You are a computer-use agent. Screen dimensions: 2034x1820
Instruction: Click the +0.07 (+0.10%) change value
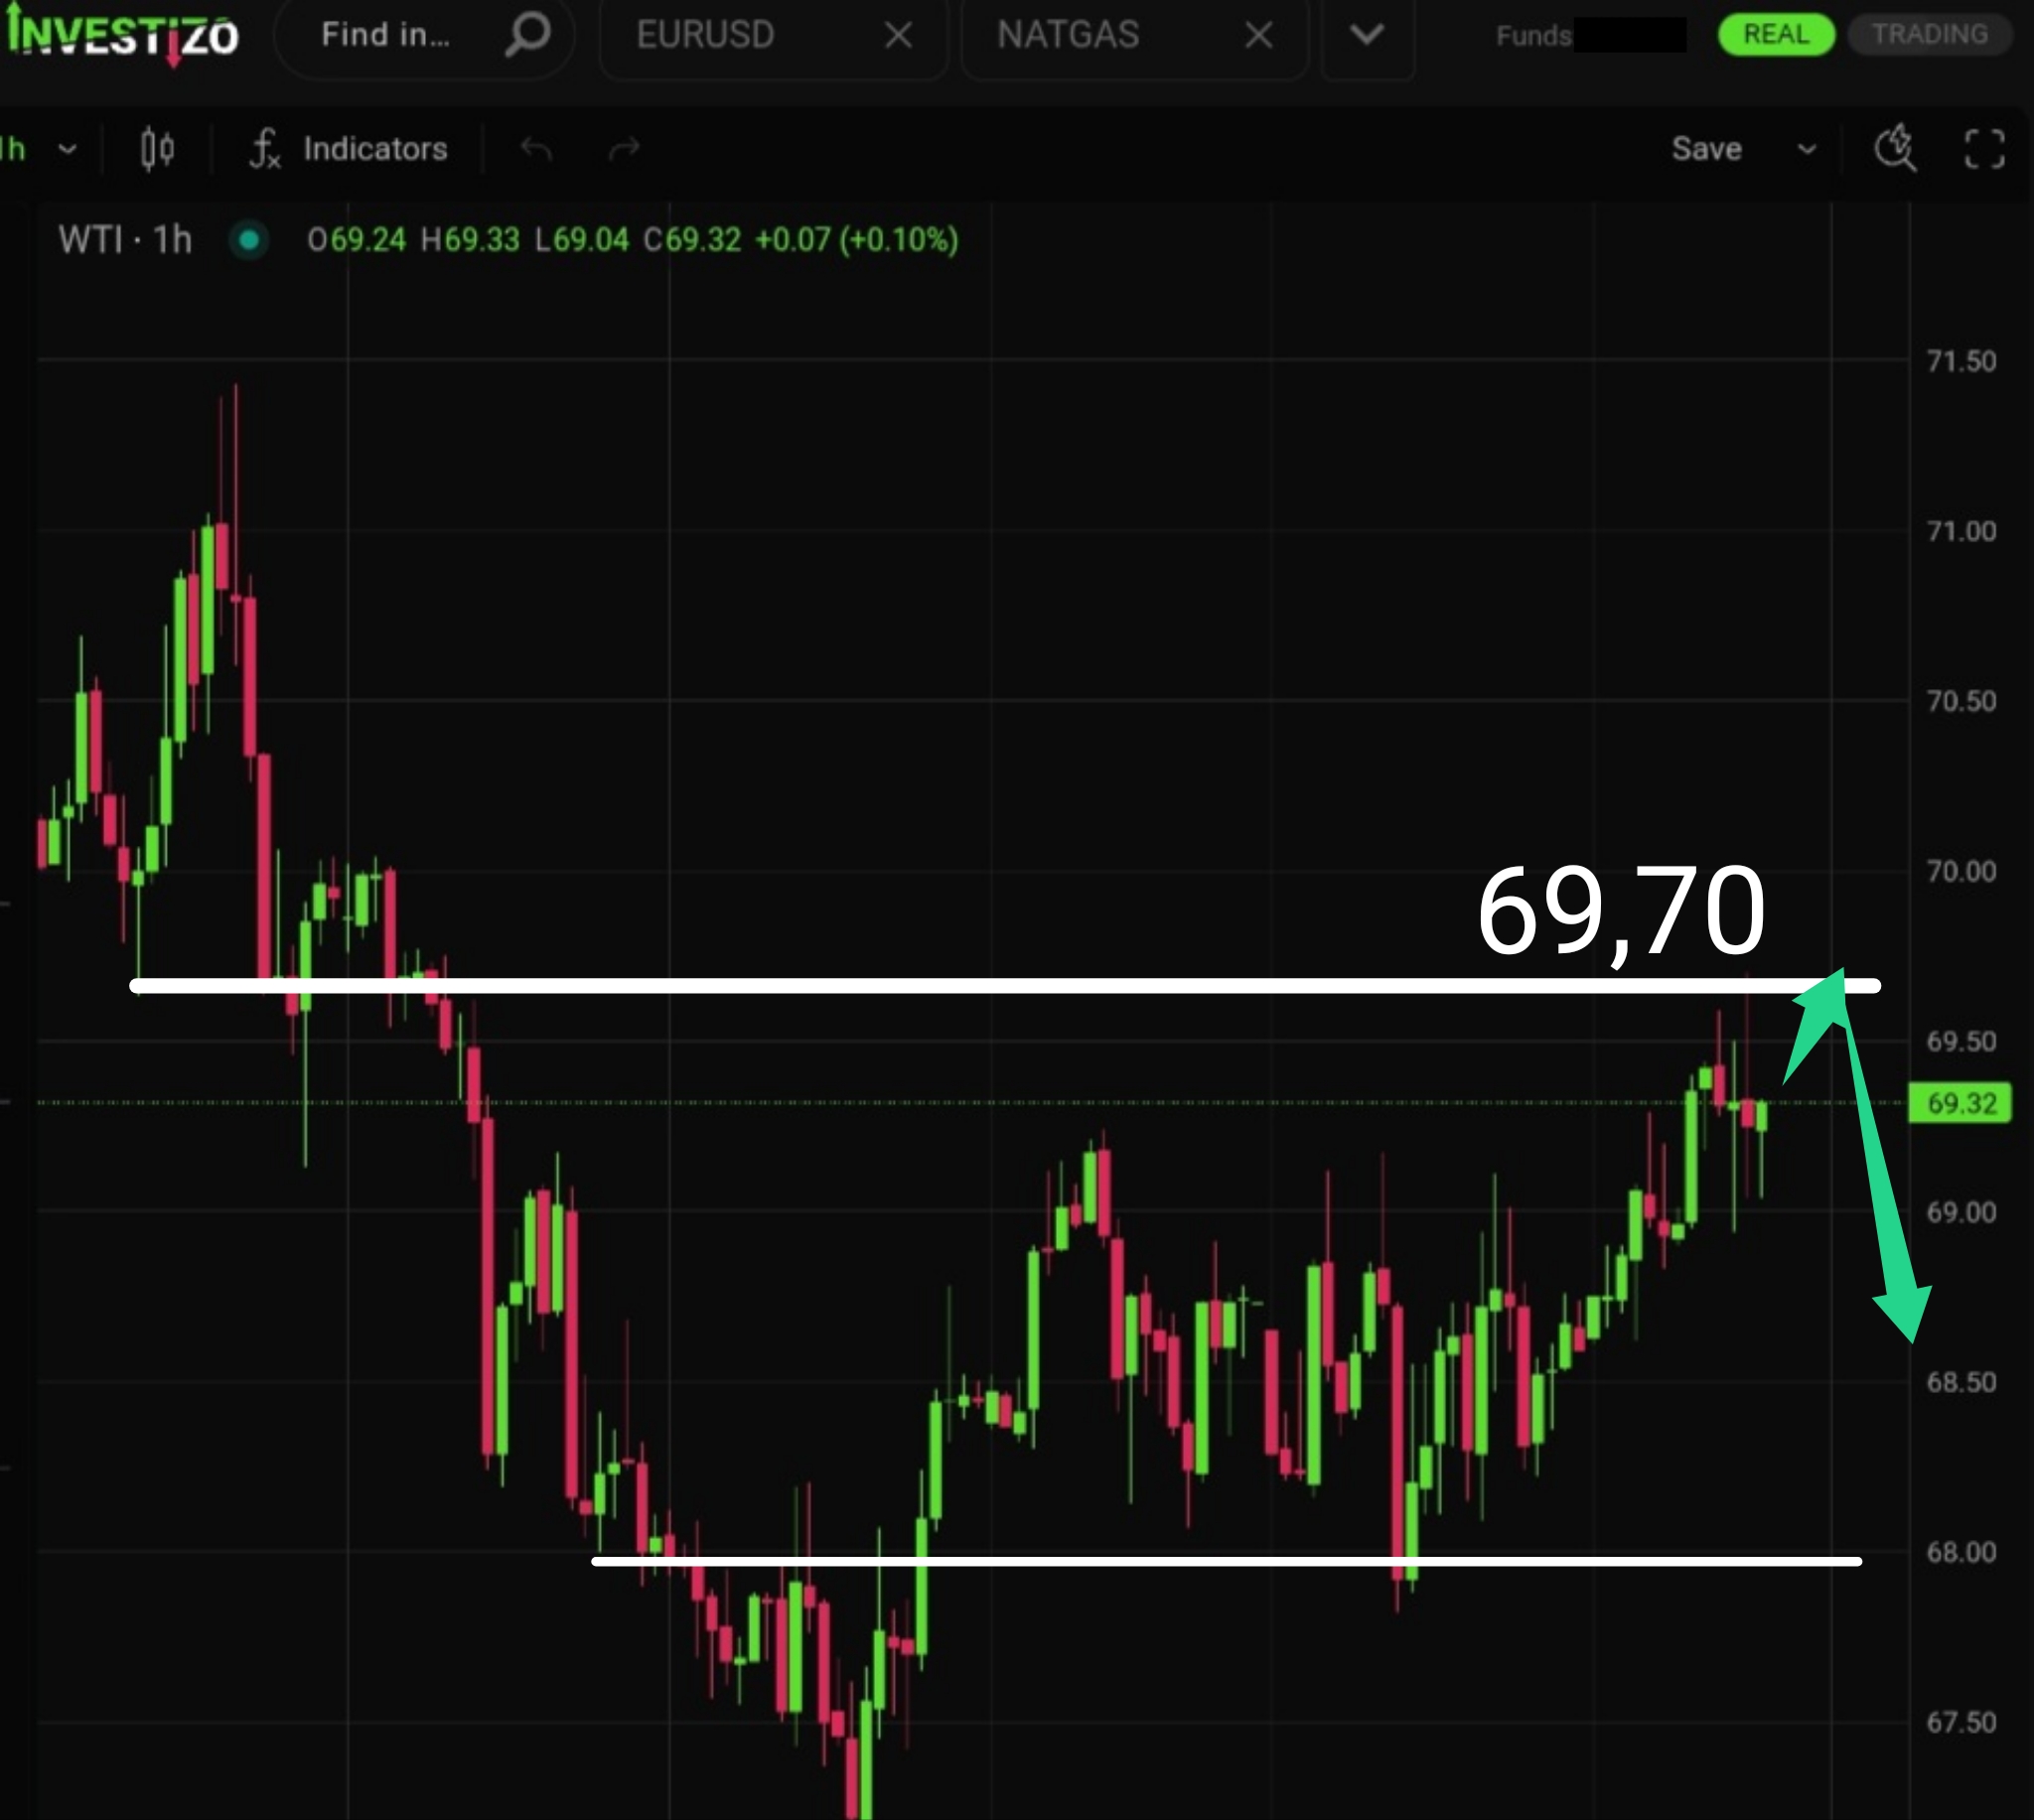[x=856, y=240]
